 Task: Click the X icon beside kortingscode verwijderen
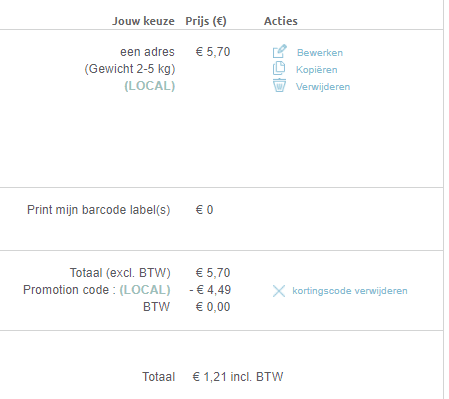(x=279, y=291)
